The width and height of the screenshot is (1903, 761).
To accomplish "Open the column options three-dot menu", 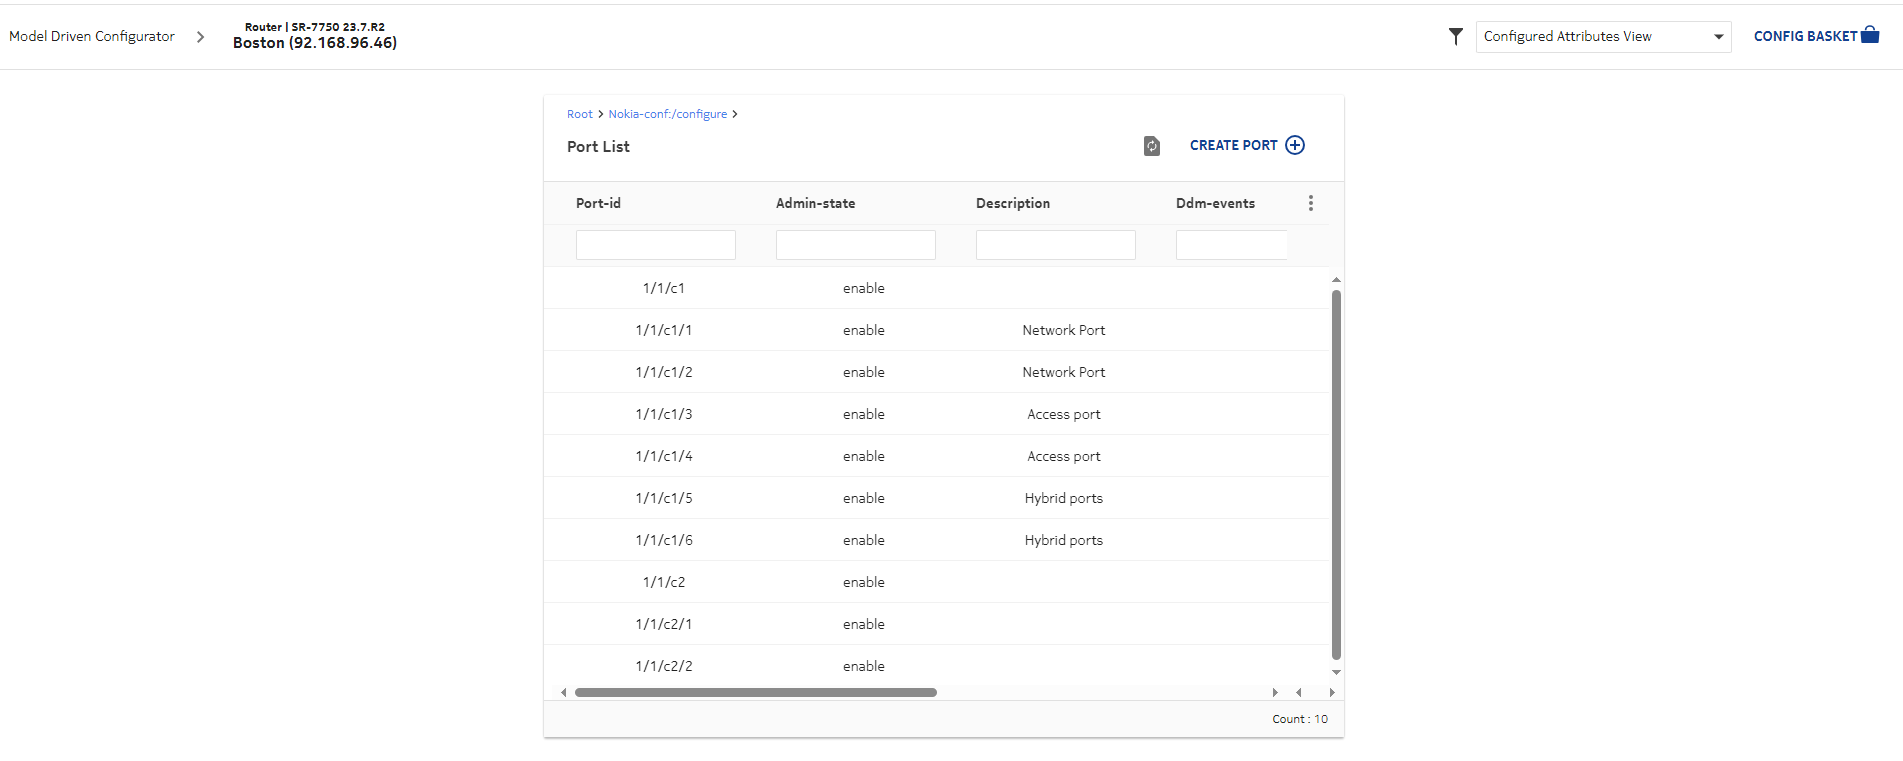I will pos(1310,203).
